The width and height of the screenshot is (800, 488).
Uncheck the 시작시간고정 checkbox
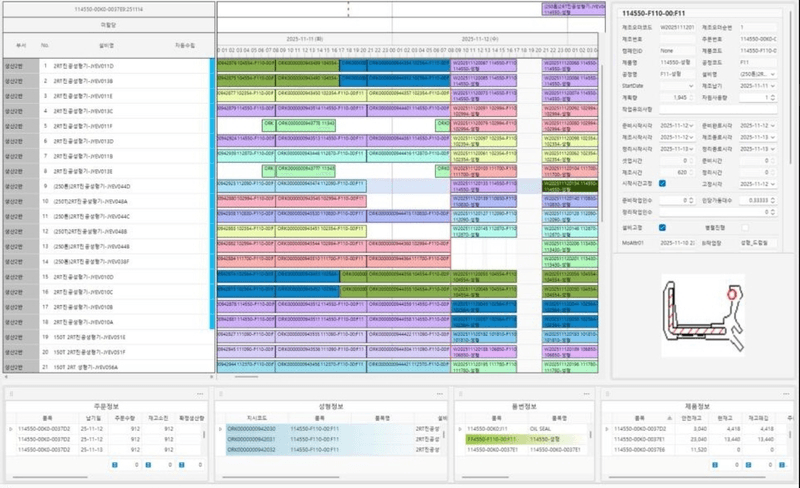pos(662,183)
